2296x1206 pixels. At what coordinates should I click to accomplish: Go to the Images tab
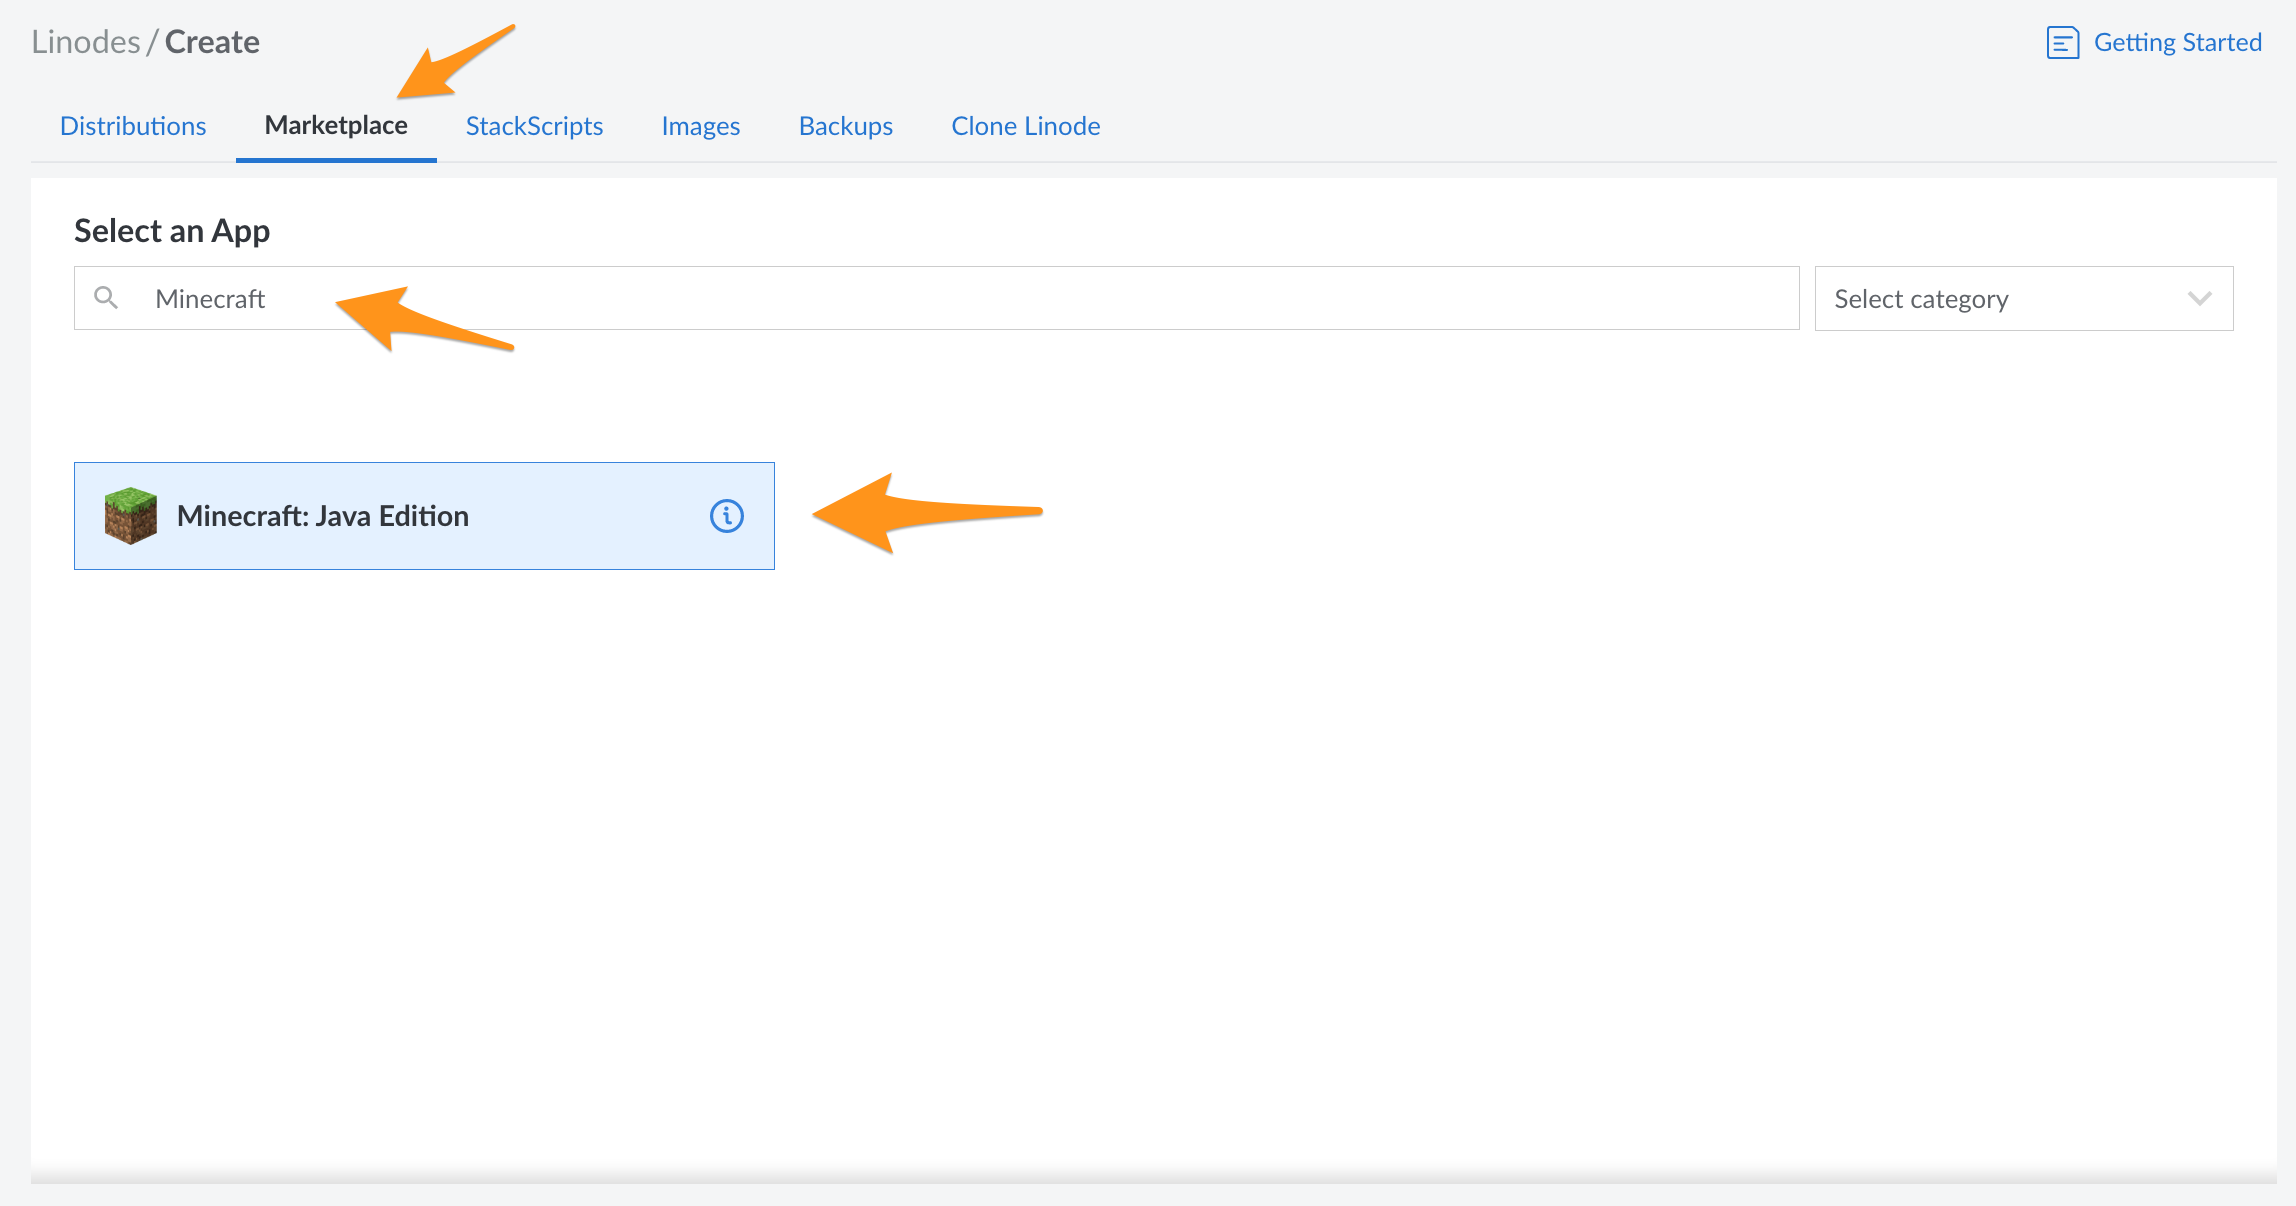(x=700, y=126)
